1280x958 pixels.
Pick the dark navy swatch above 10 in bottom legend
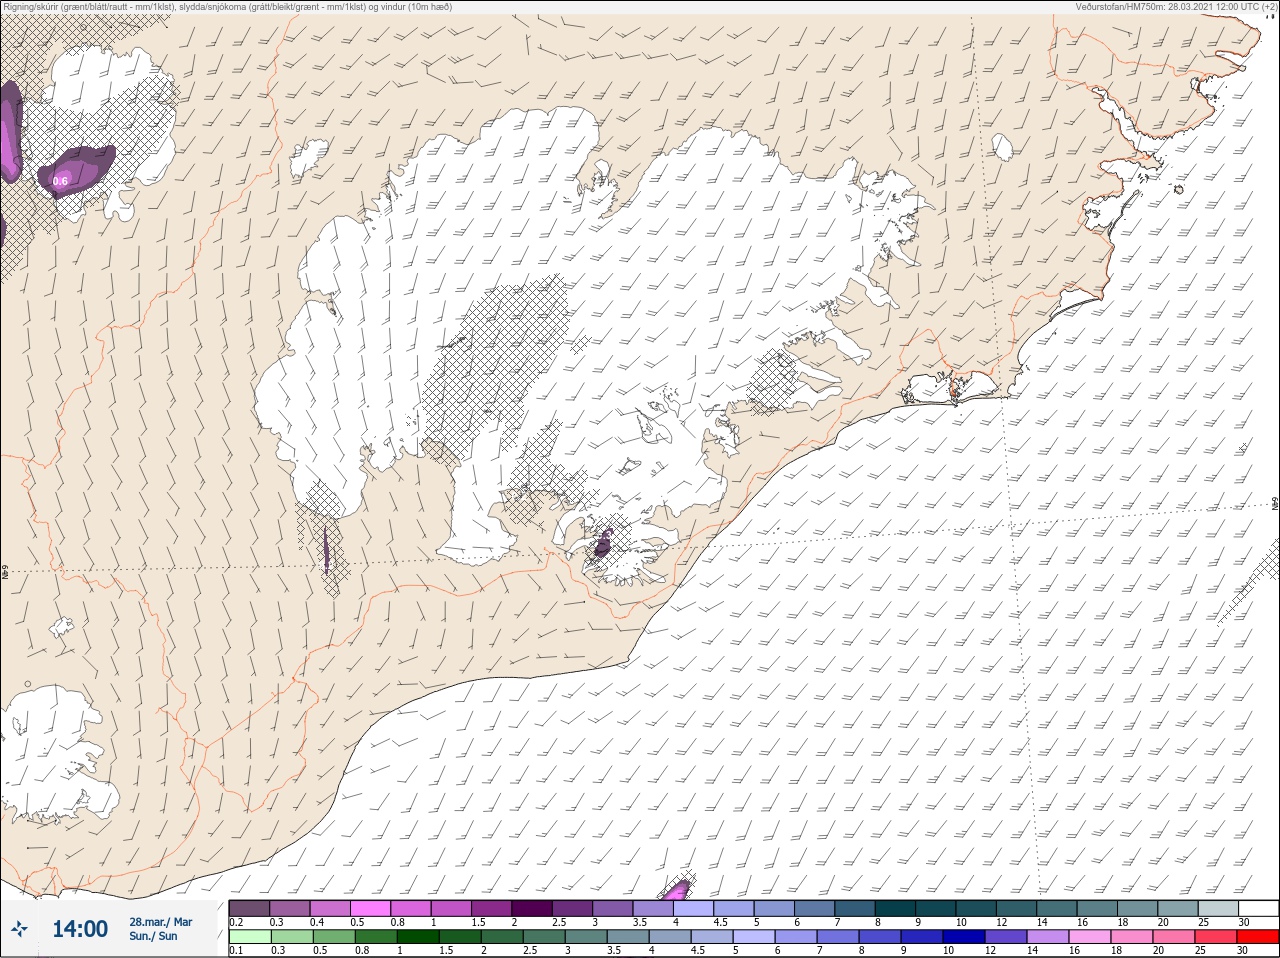[x=964, y=937]
